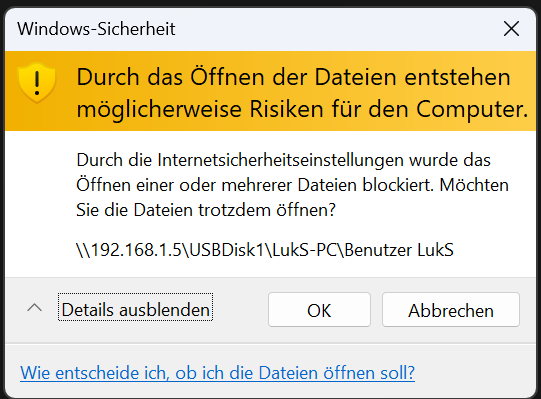Click heading line 'möglicherweise Risiken für den Computer'
This screenshot has width=541, height=399.
(302, 109)
